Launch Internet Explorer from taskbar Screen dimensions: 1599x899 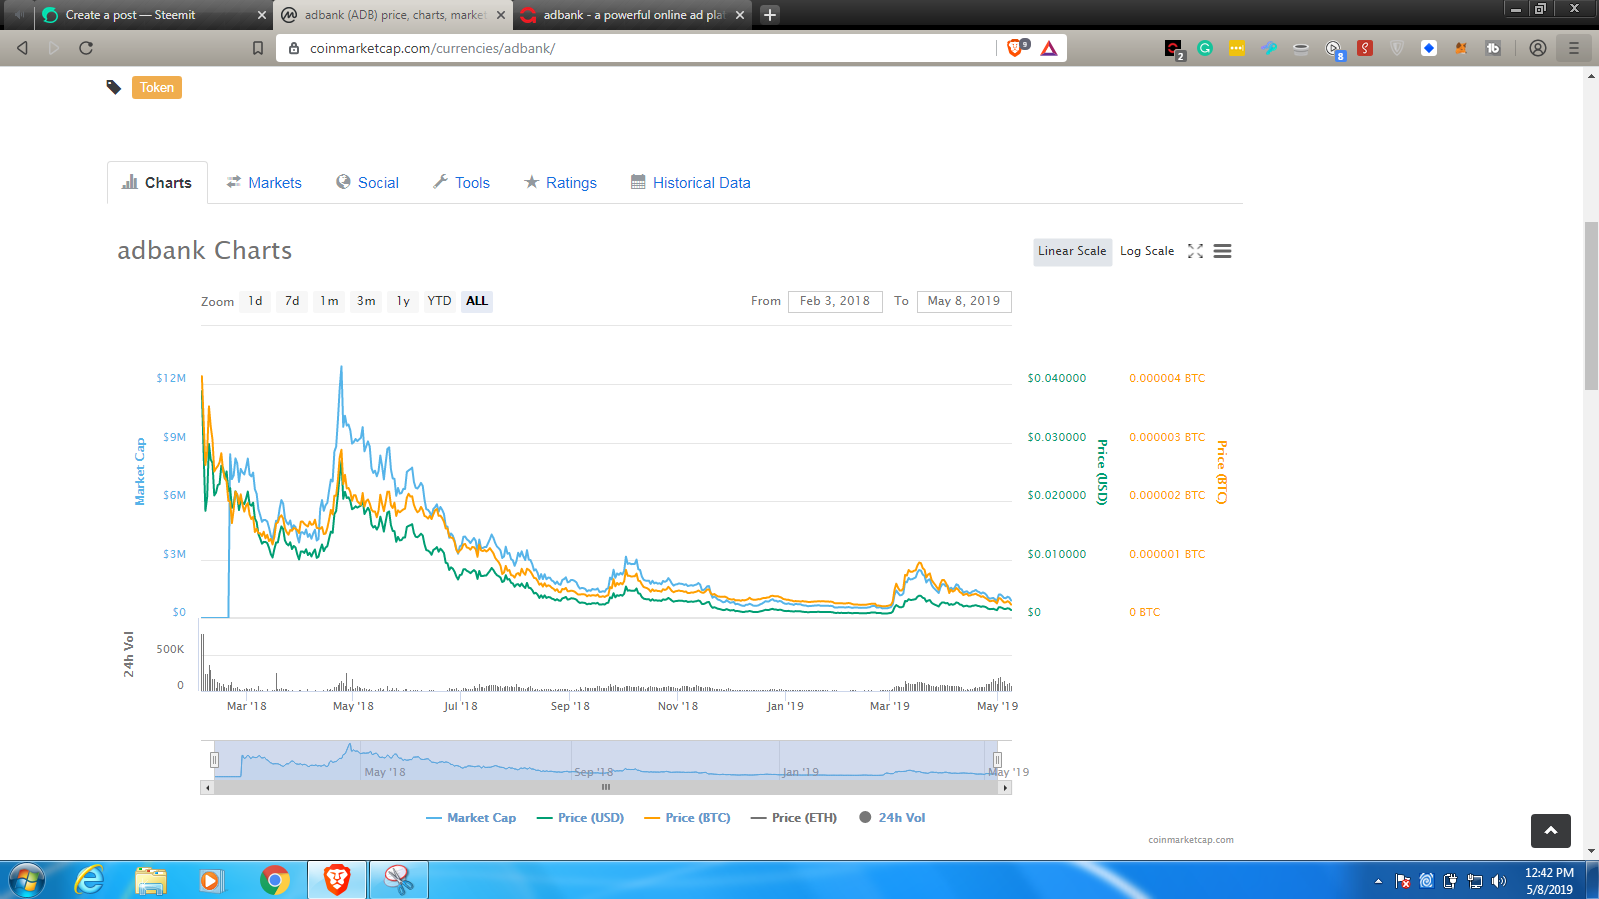(90, 880)
